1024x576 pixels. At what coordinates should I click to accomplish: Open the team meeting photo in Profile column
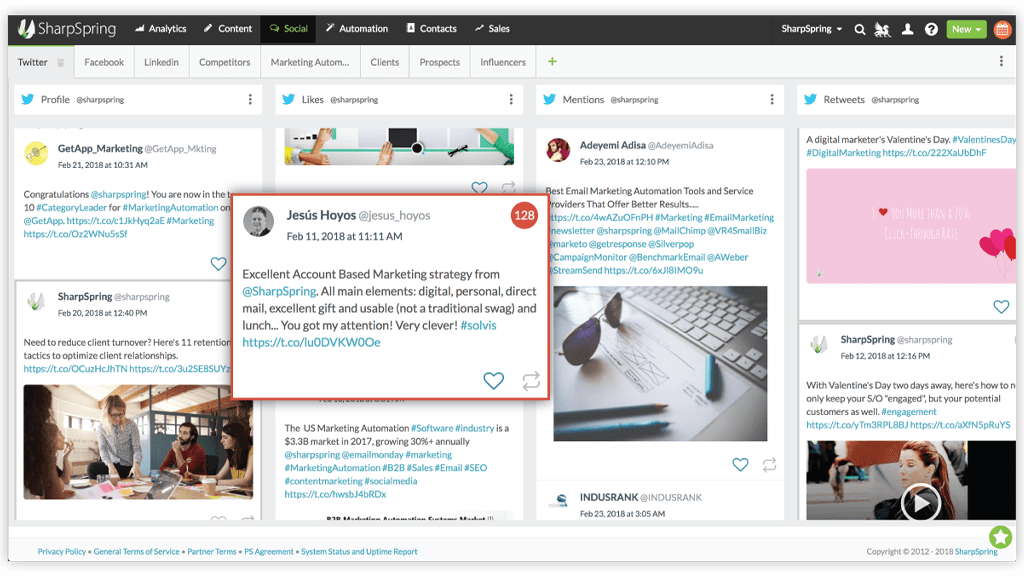[138, 442]
